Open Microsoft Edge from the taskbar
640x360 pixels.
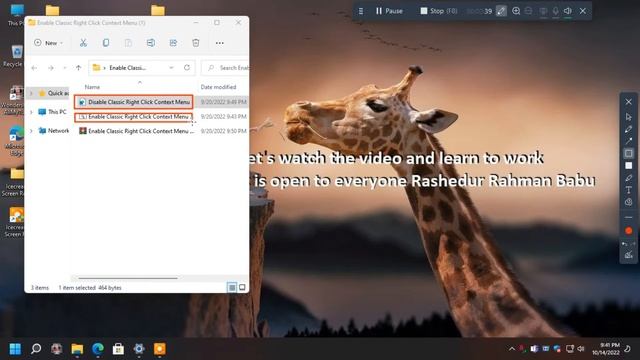coord(98,349)
